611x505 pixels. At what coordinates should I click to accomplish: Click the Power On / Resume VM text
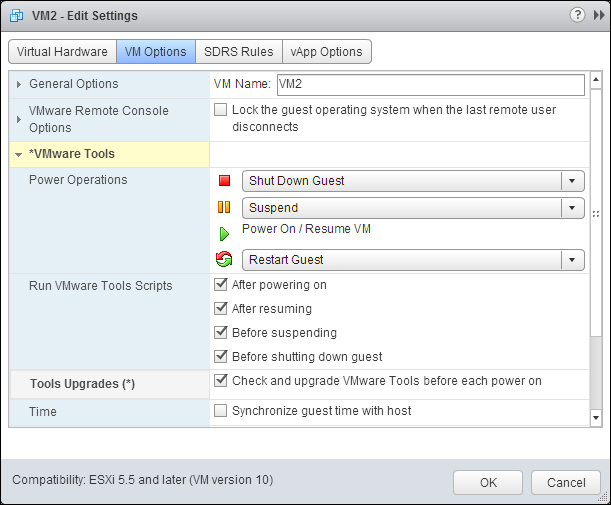click(x=306, y=229)
